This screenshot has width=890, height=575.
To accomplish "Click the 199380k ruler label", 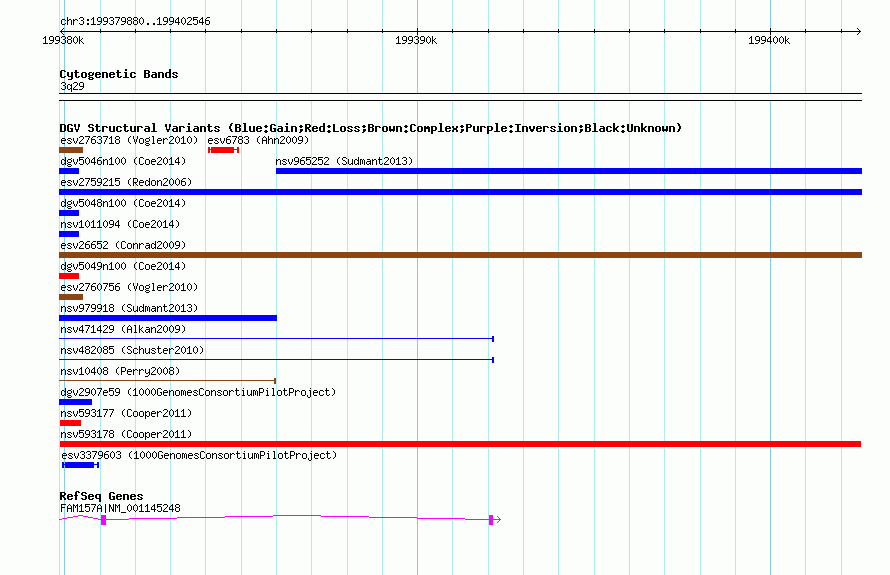I will click(x=63, y=40).
